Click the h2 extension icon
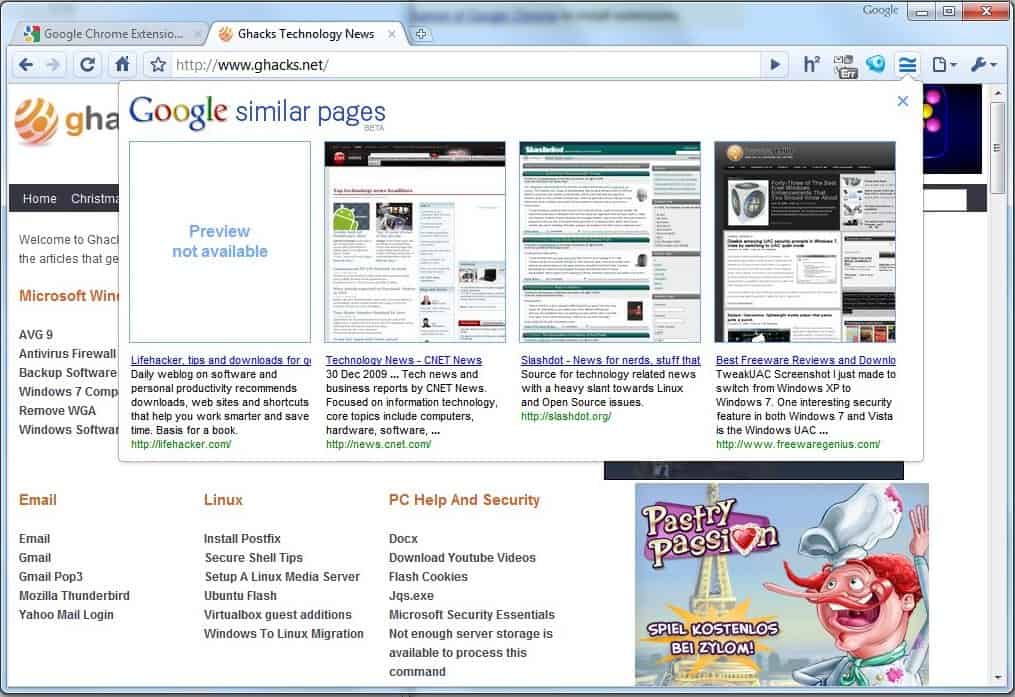 pyautogui.click(x=811, y=65)
